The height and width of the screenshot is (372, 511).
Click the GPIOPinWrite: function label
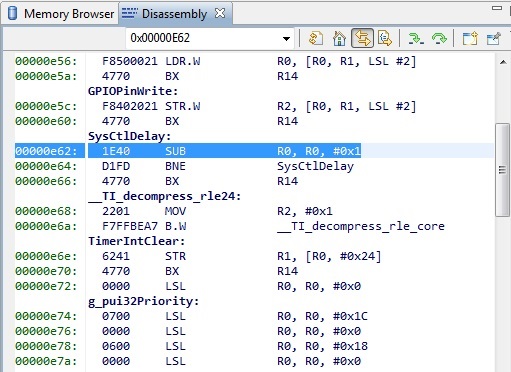tap(133, 91)
